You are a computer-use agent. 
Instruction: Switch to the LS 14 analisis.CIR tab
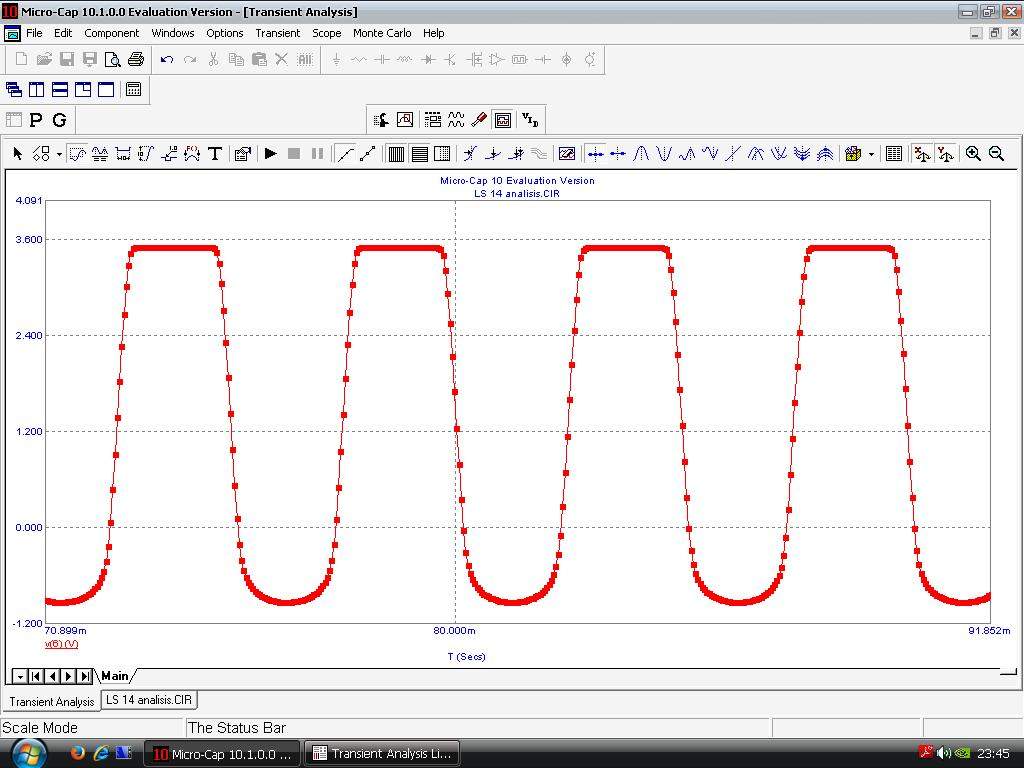click(x=149, y=700)
